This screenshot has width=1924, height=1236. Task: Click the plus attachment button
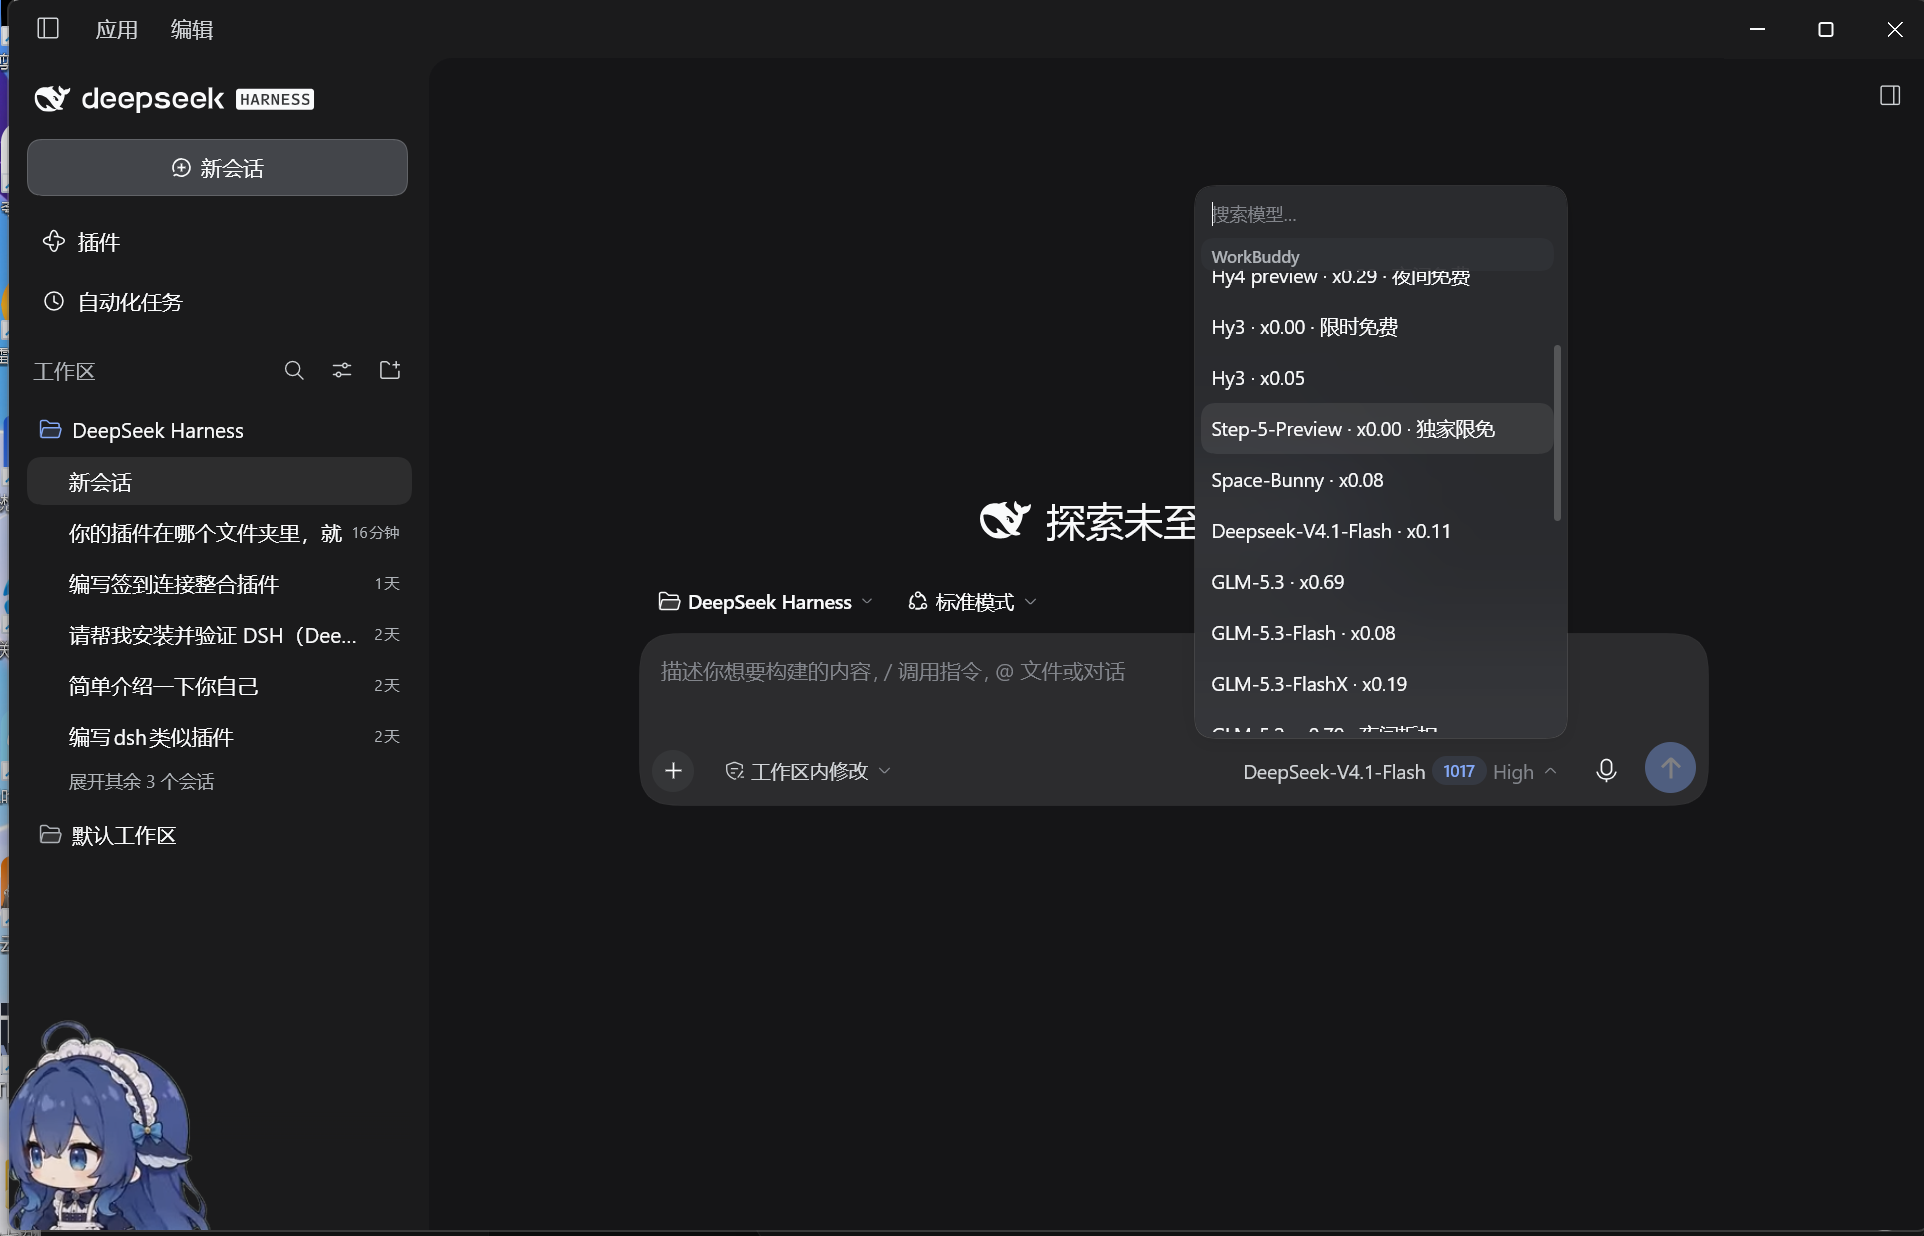pos(673,771)
